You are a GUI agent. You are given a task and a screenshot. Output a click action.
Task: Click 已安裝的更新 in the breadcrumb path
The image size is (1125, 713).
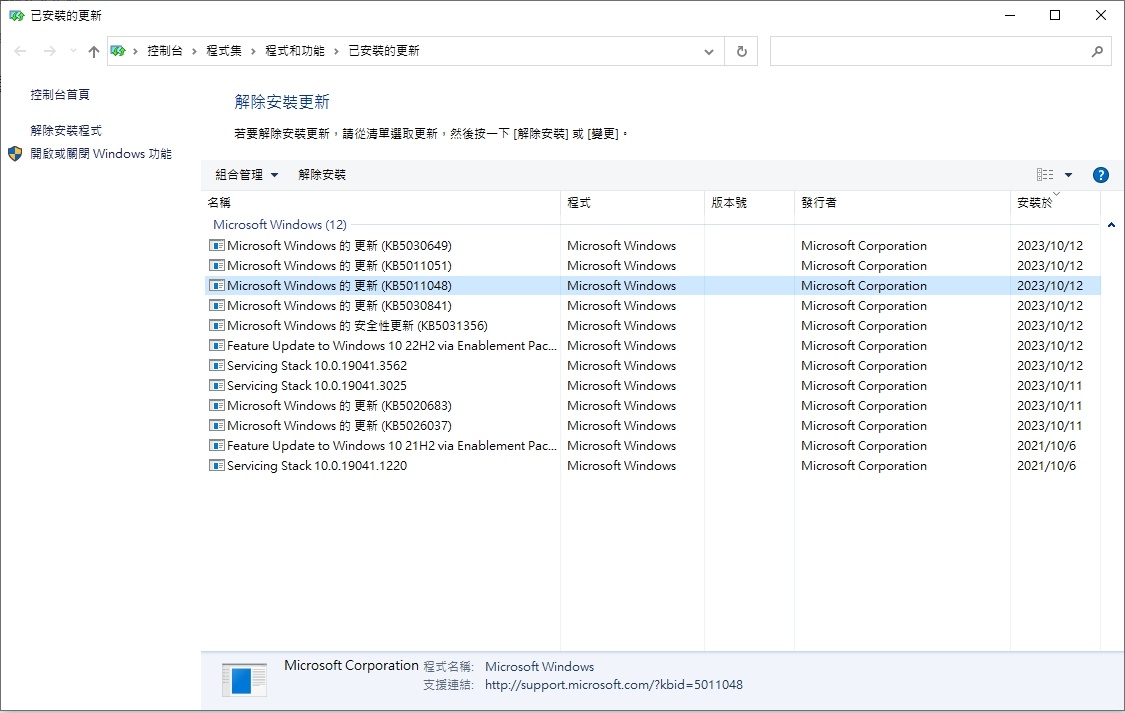pyautogui.click(x=384, y=51)
